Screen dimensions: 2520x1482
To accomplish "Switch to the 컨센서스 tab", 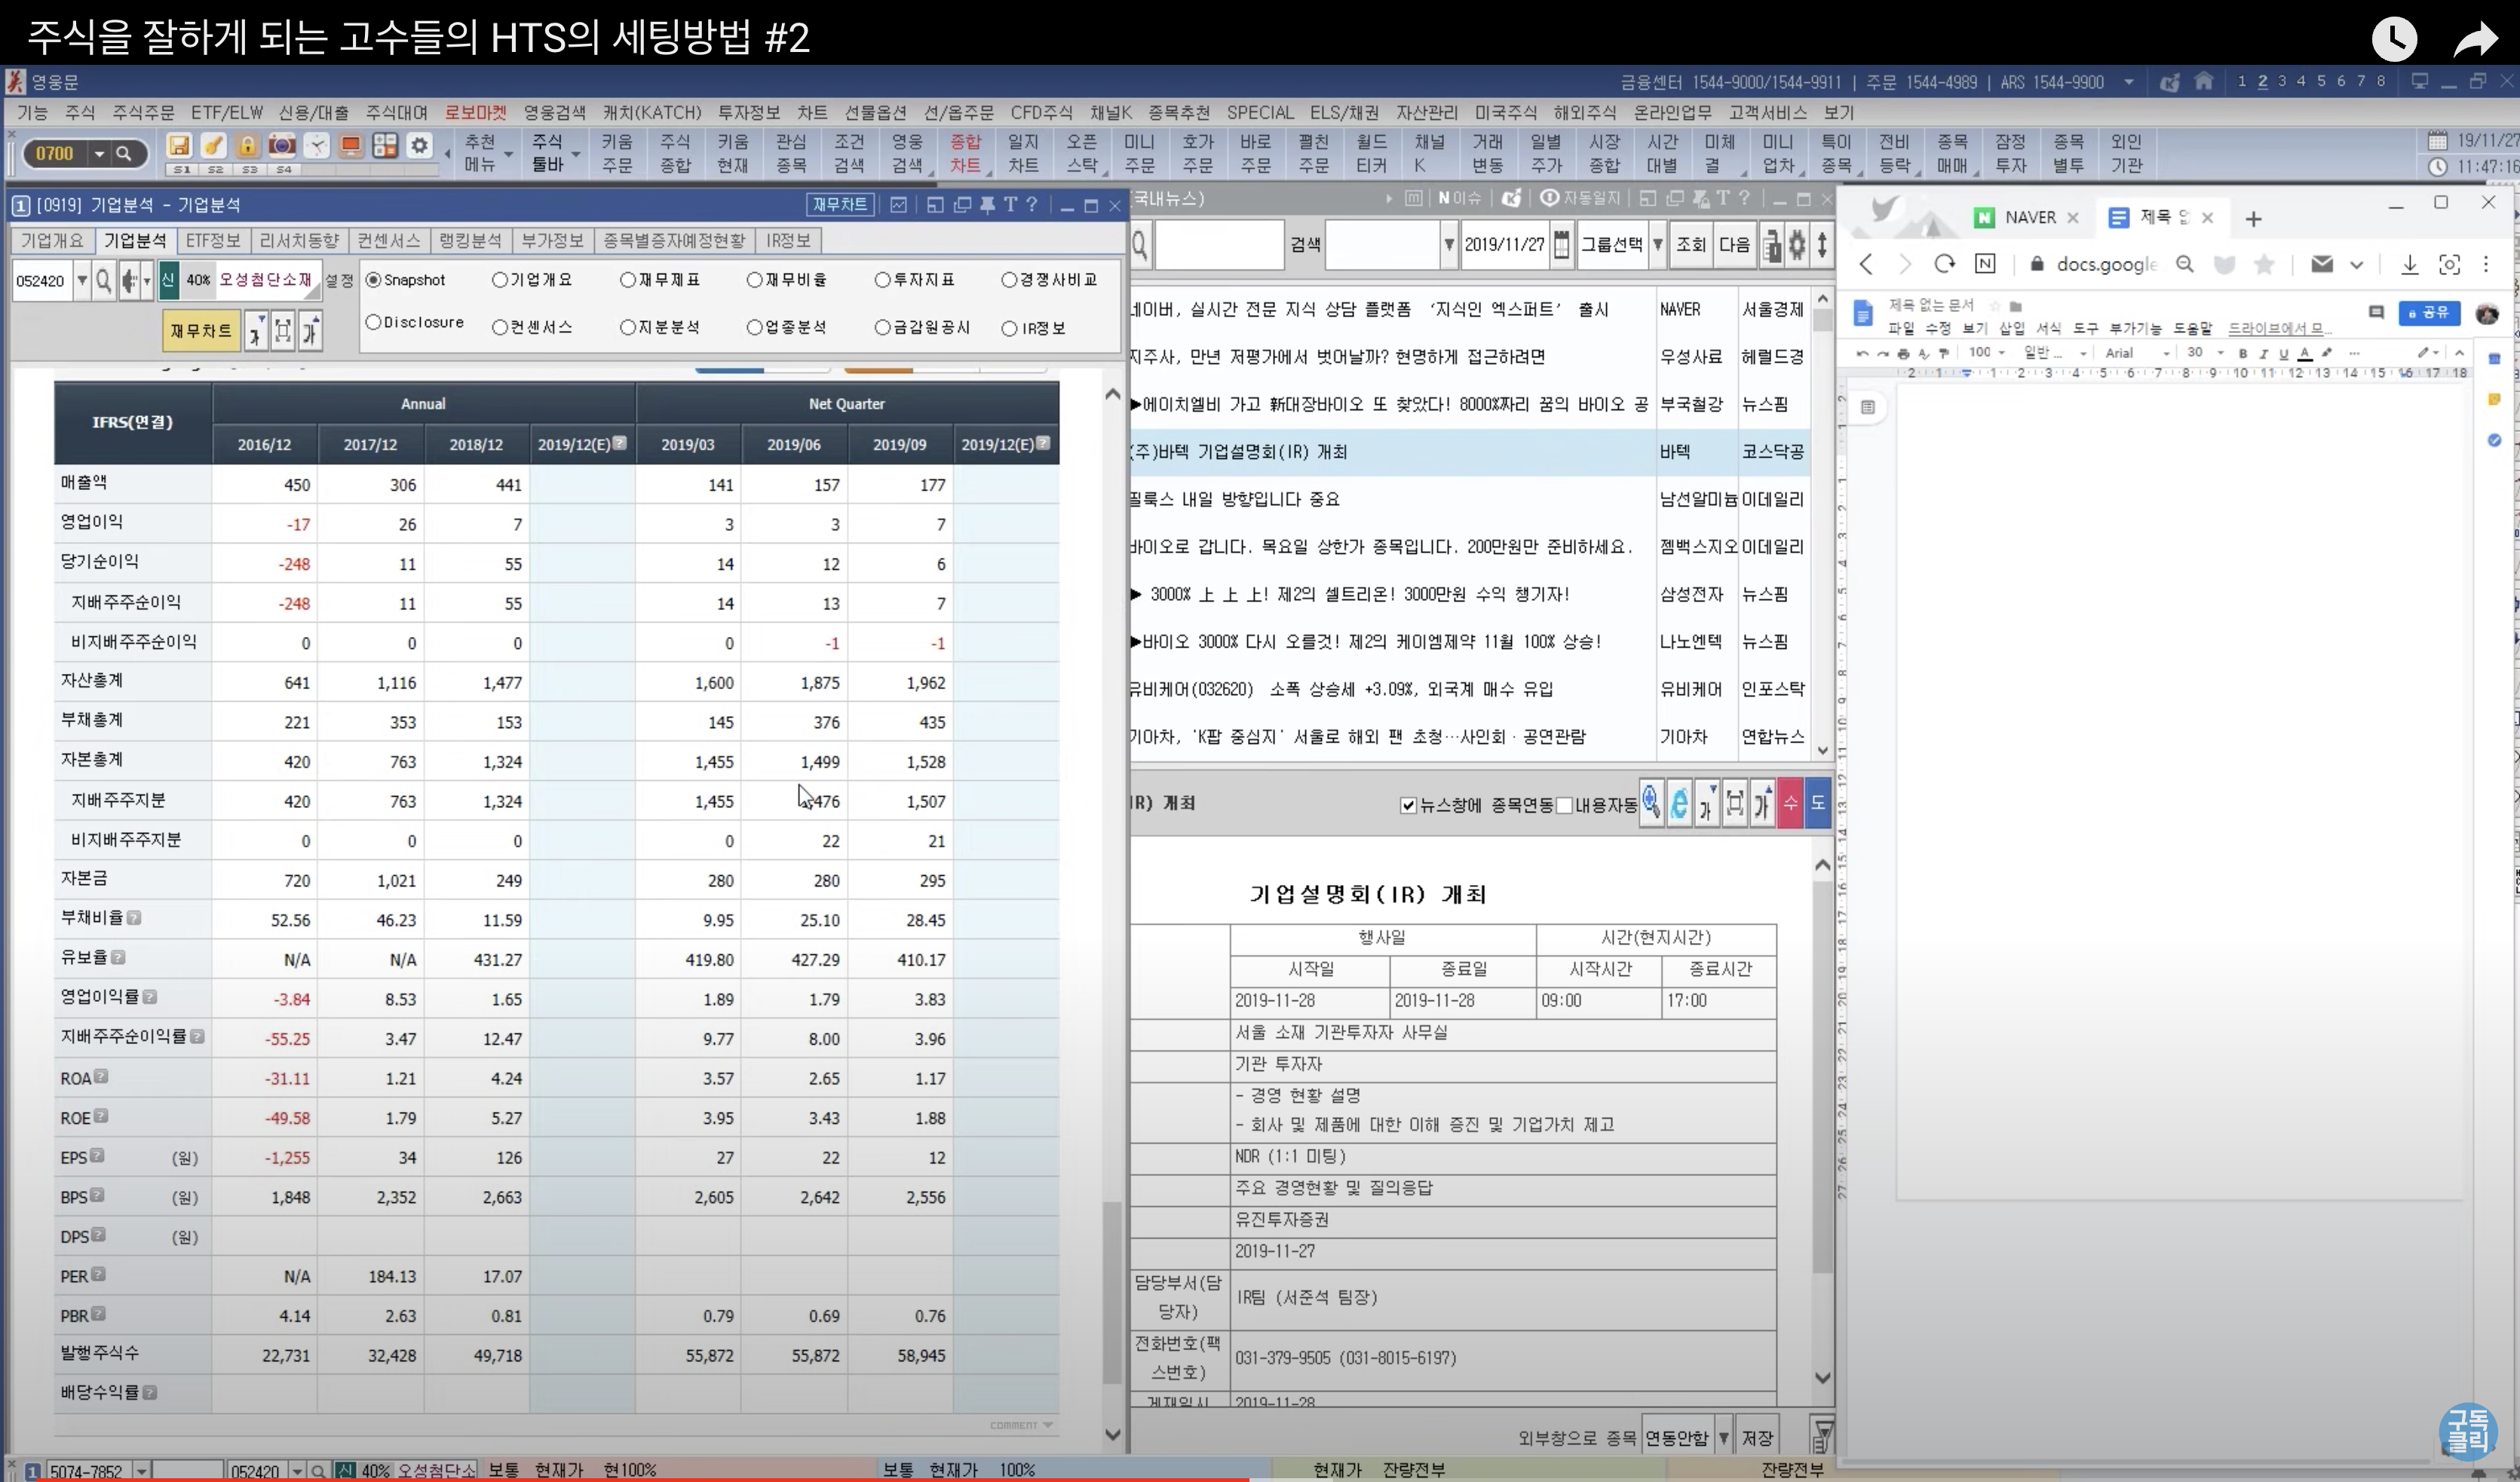I will pyautogui.click(x=388, y=241).
